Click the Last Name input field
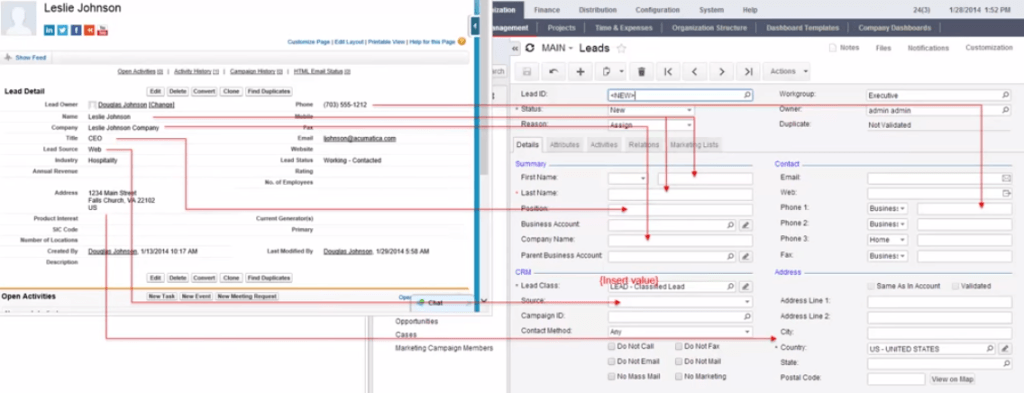This screenshot has width=1024, height=393. pyautogui.click(x=680, y=194)
